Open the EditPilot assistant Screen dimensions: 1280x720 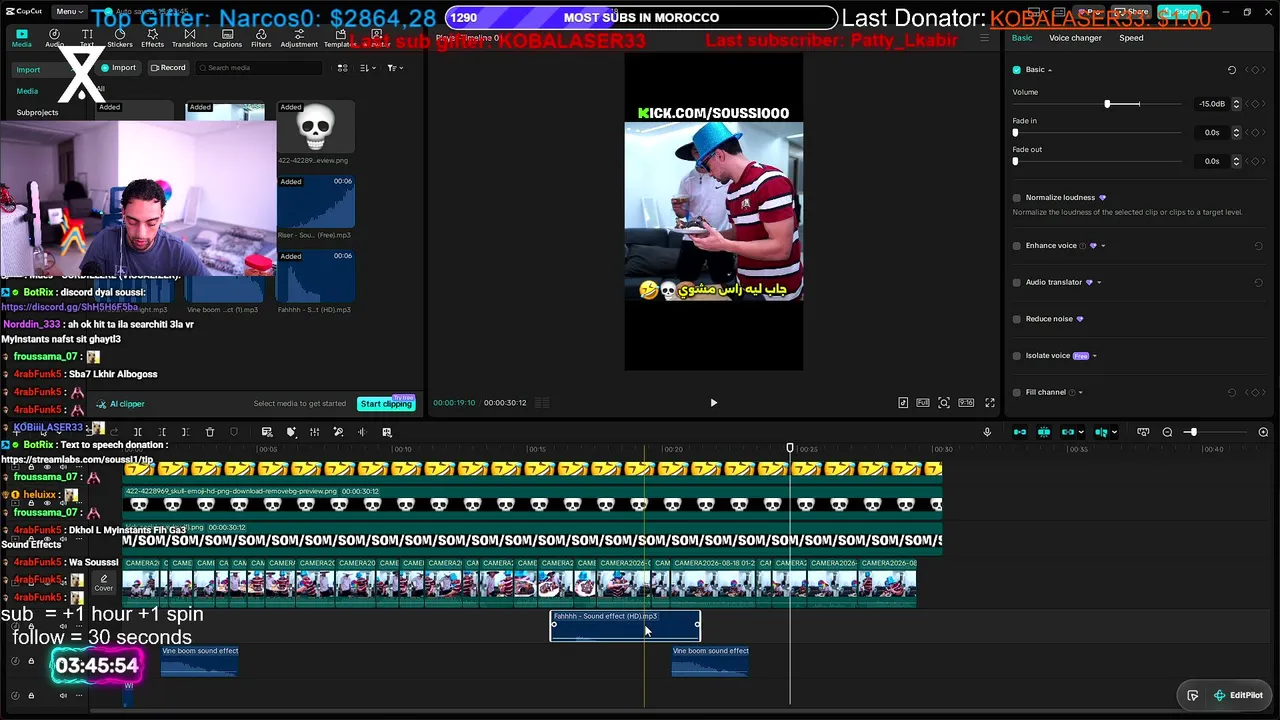point(1238,695)
